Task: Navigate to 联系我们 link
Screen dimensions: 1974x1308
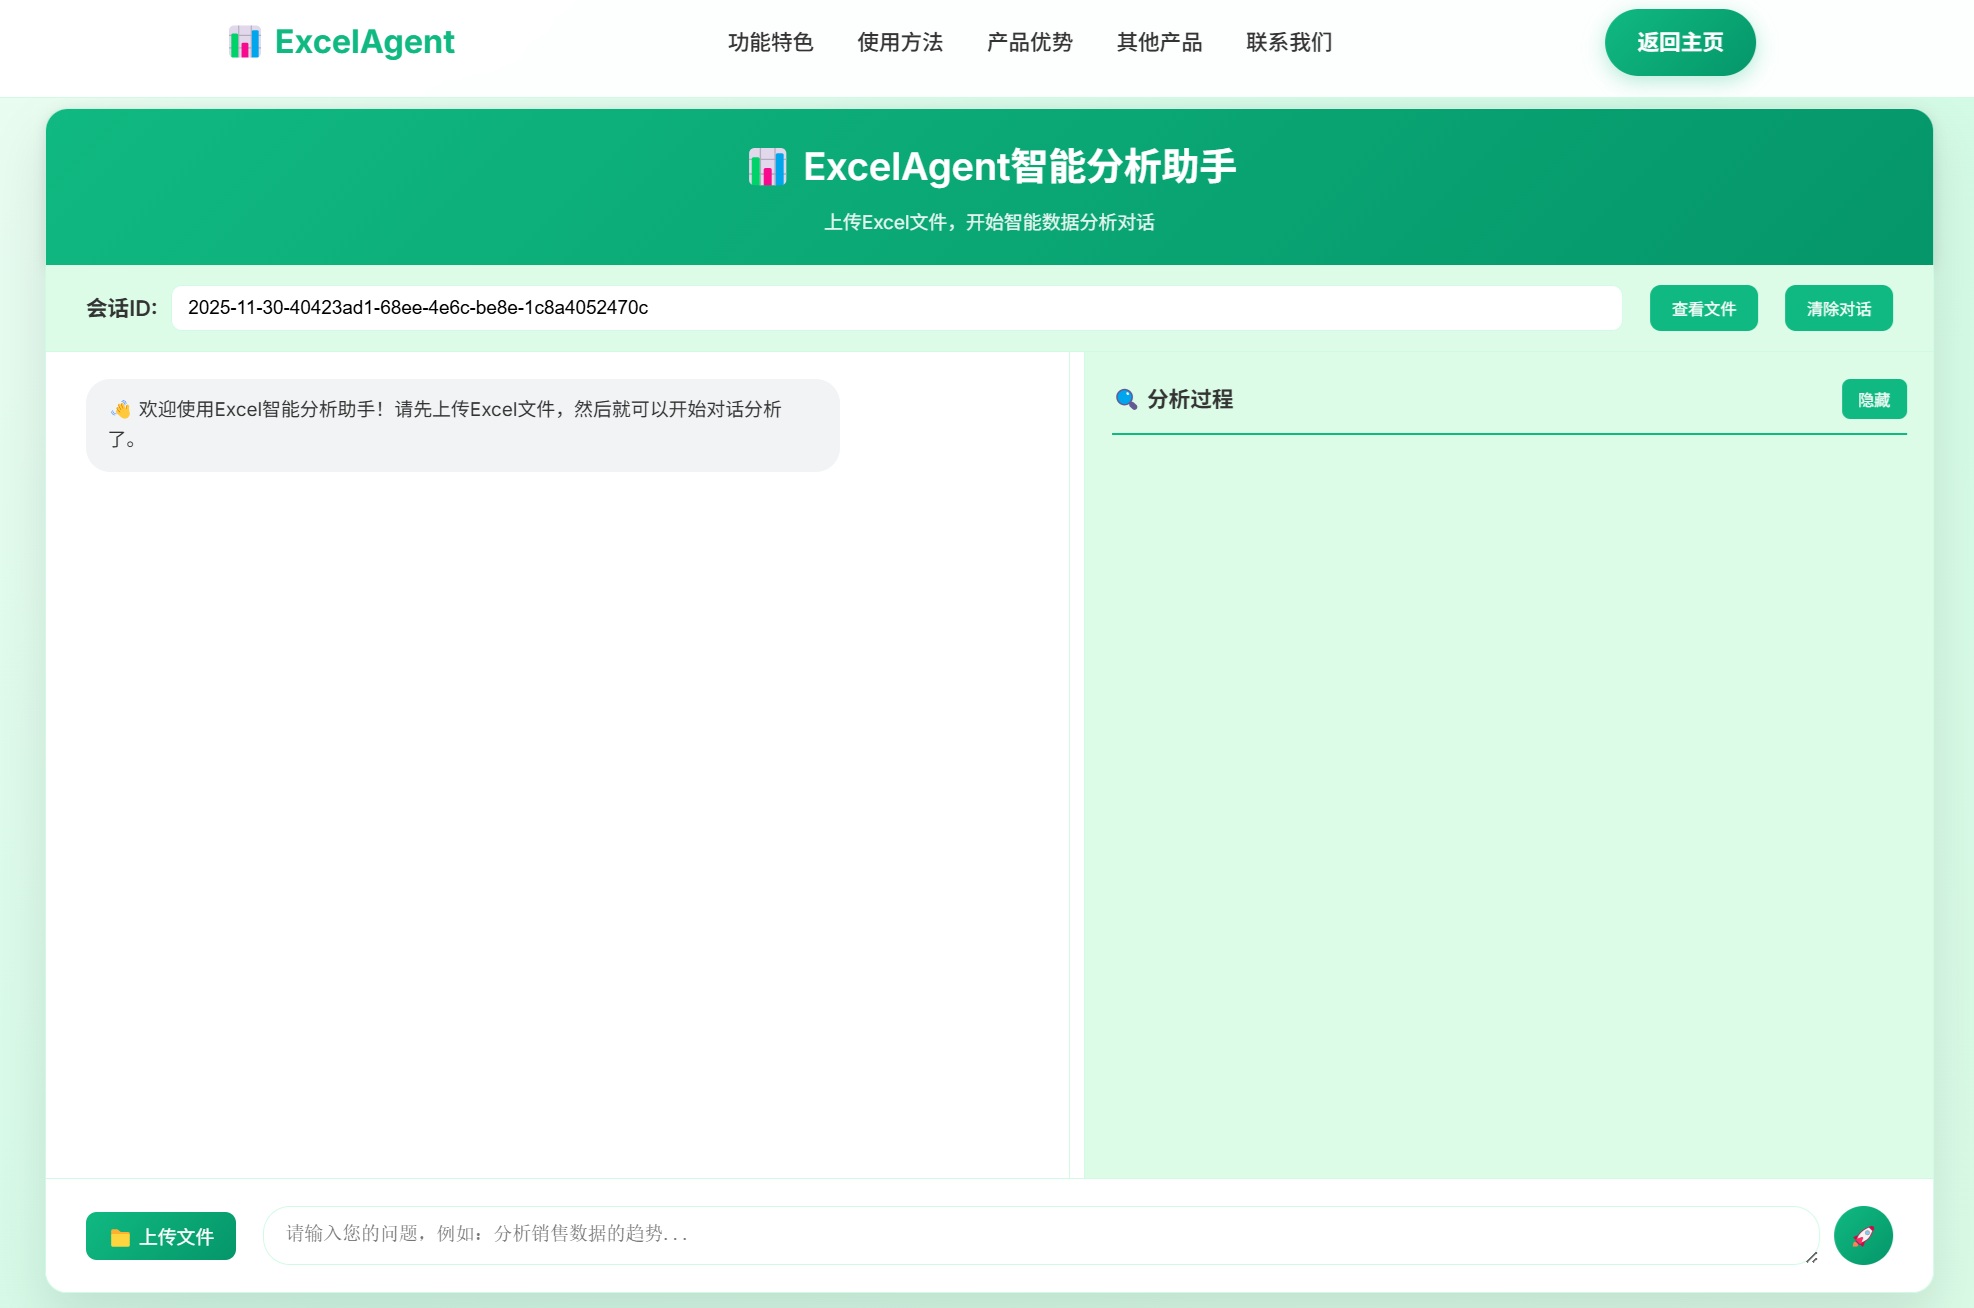Action: (1289, 42)
